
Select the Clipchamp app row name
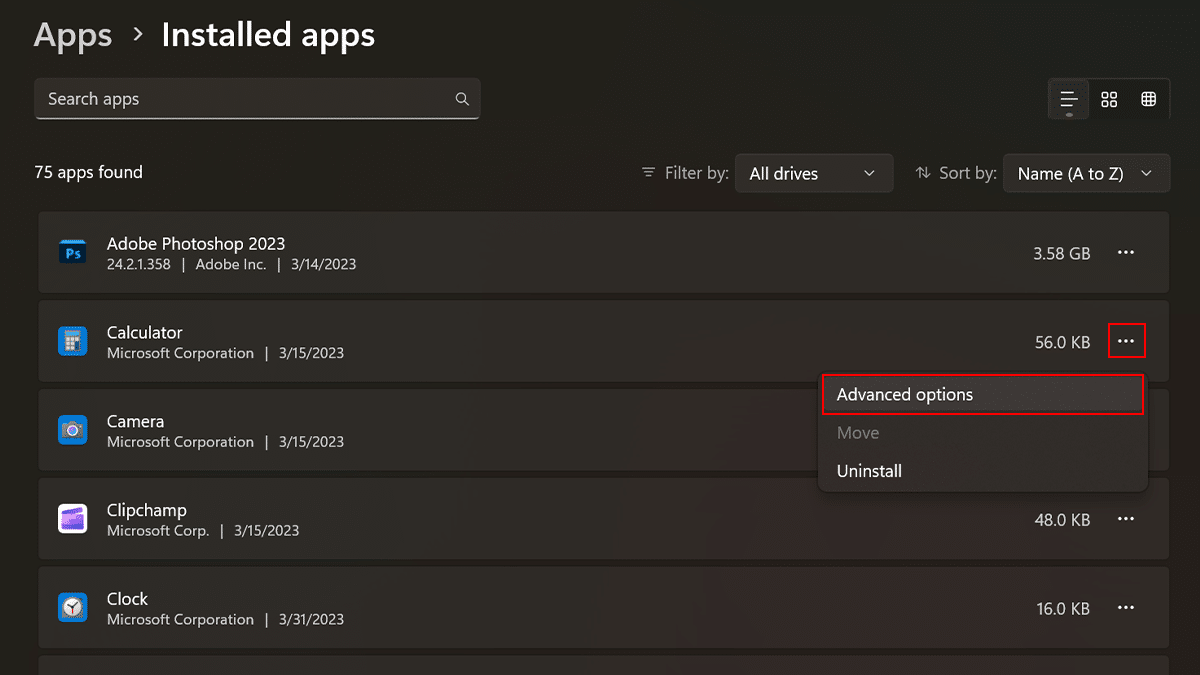pyautogui.click(x=147, y=510)
